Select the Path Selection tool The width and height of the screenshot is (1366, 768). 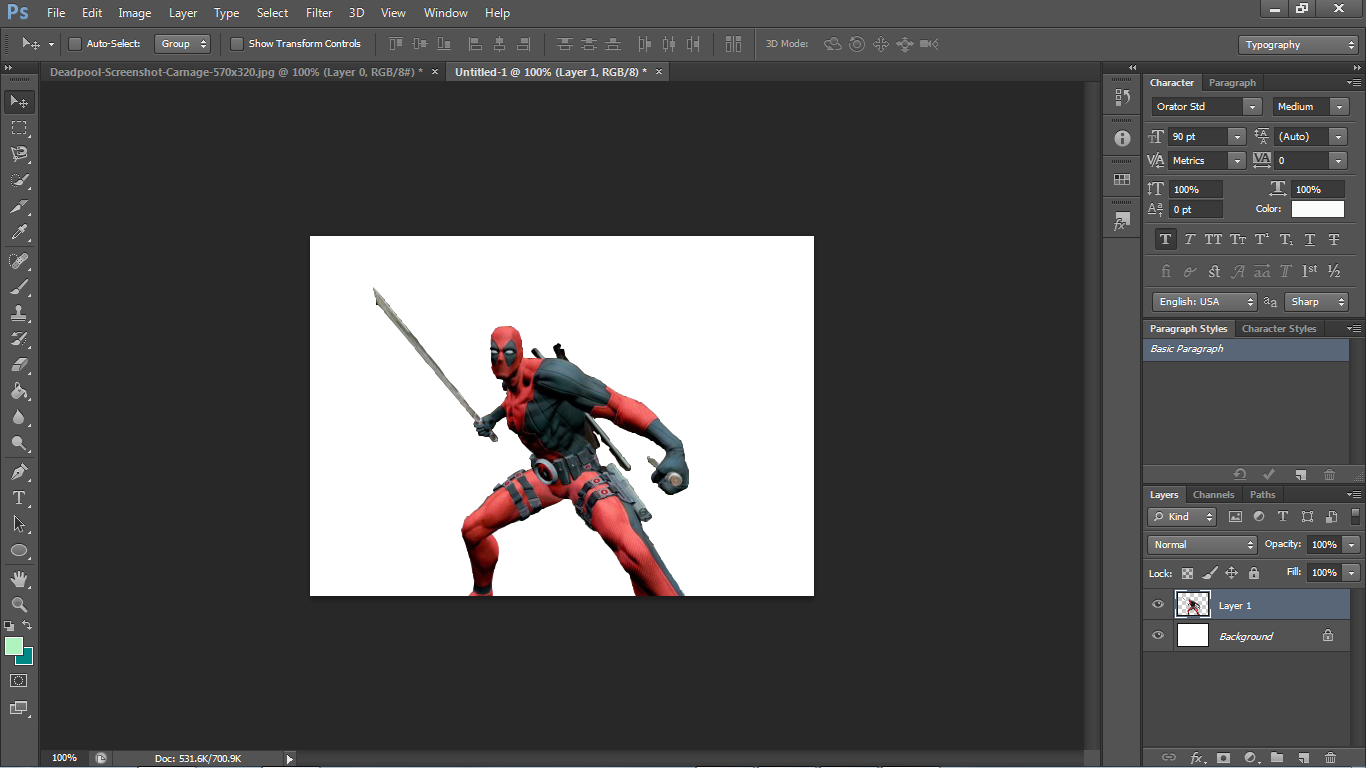tap(19, 523)
